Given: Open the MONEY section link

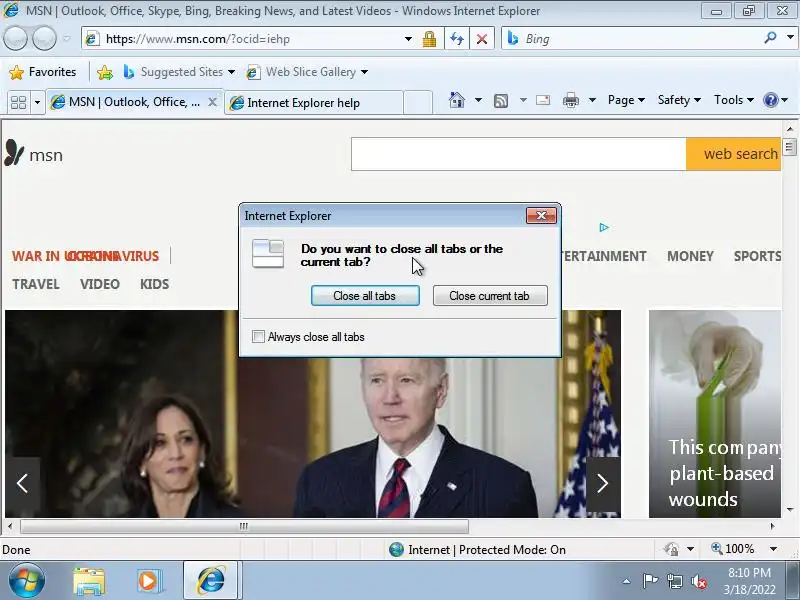Looking at the screenshot, I should [x=690, y=256].
